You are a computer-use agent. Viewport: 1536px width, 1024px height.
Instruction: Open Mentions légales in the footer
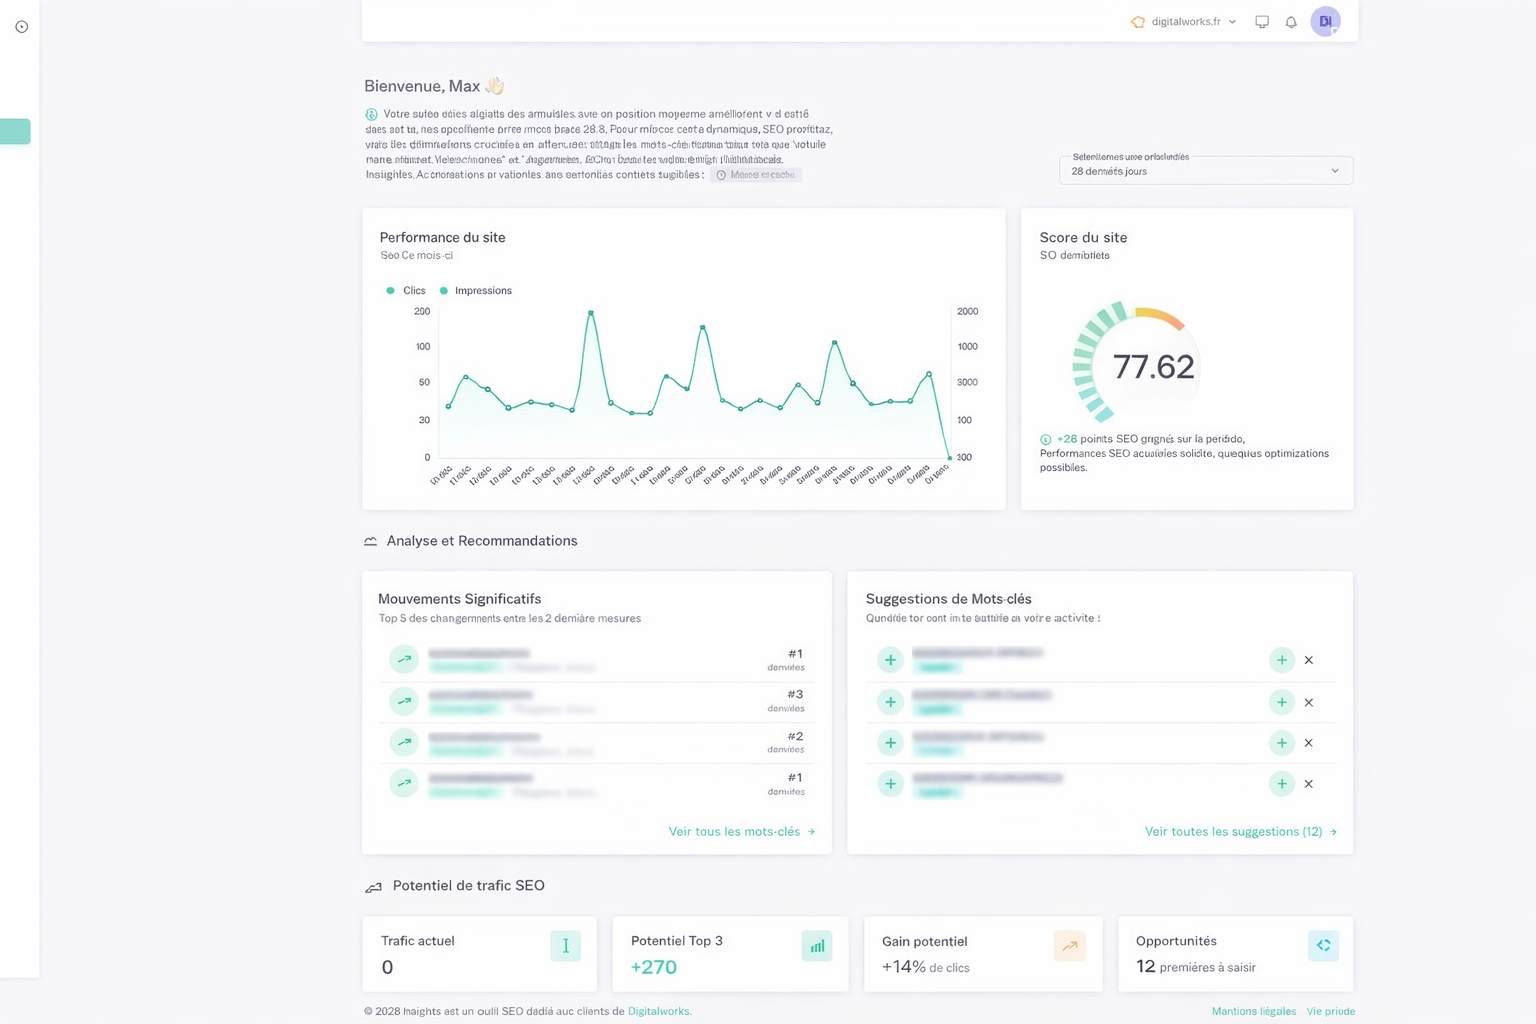point(1253,1011)
